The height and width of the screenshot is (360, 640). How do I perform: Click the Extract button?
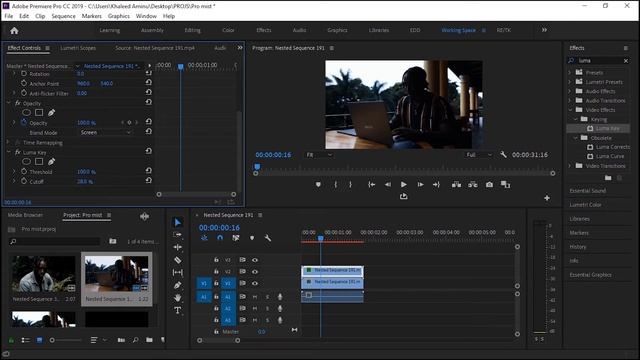click(473, 184)
